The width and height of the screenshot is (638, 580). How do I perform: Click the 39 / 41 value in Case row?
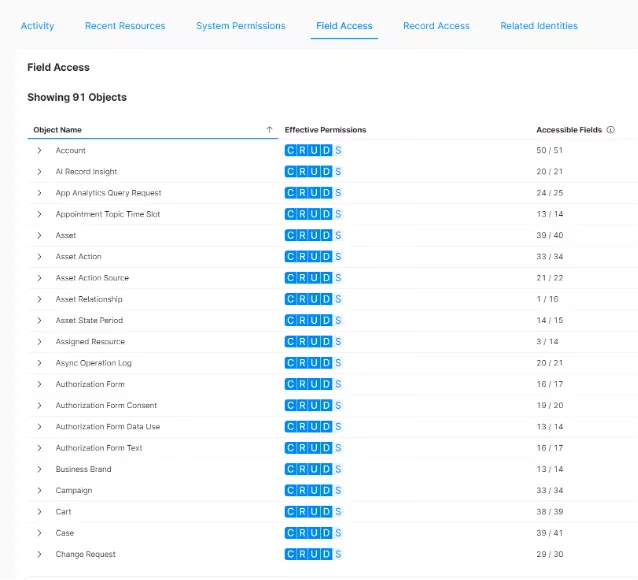point(549,533)
